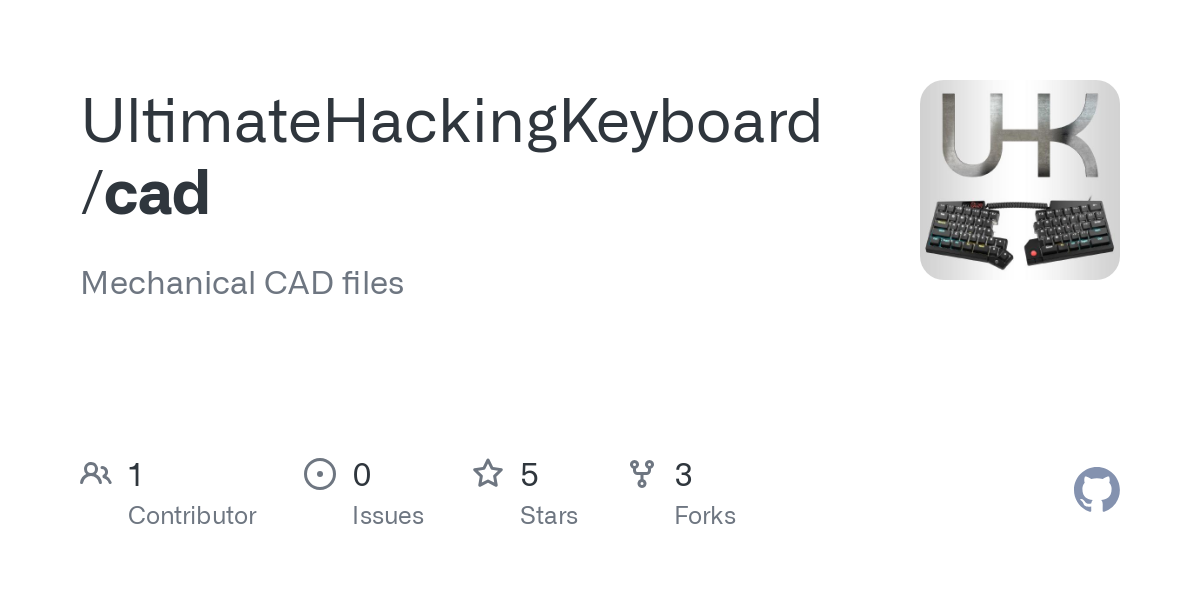
Task: Click the stars count number 5
Action: (x=530, y=475)
